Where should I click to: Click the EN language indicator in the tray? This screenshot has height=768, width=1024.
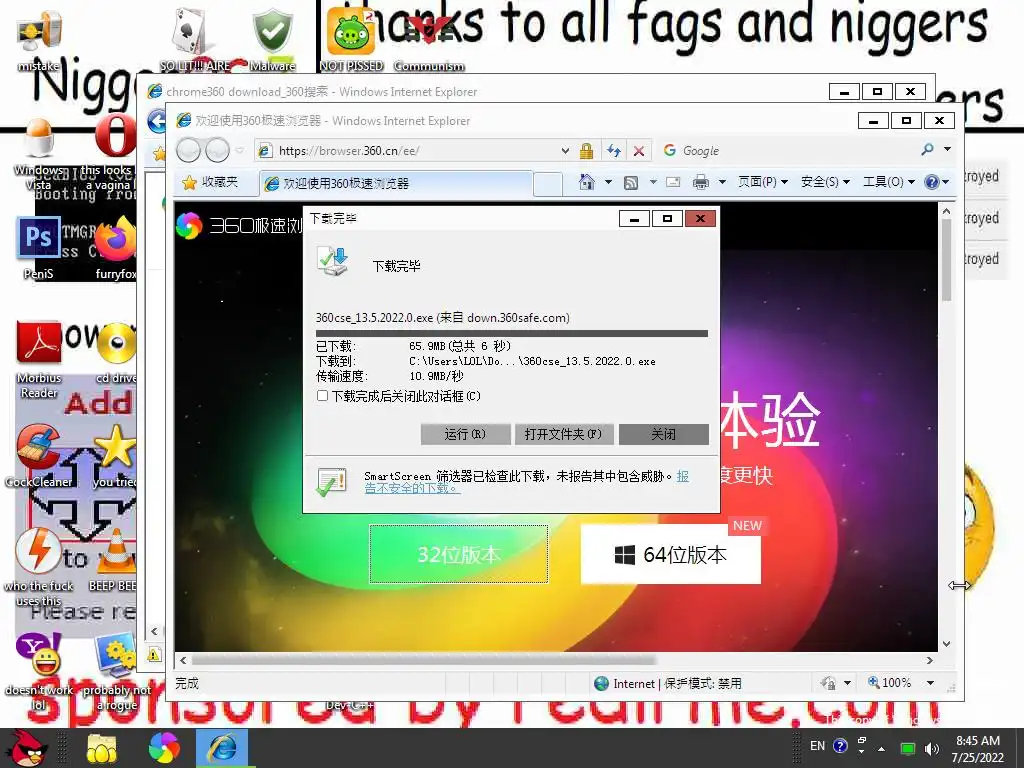tap(818, 746)
